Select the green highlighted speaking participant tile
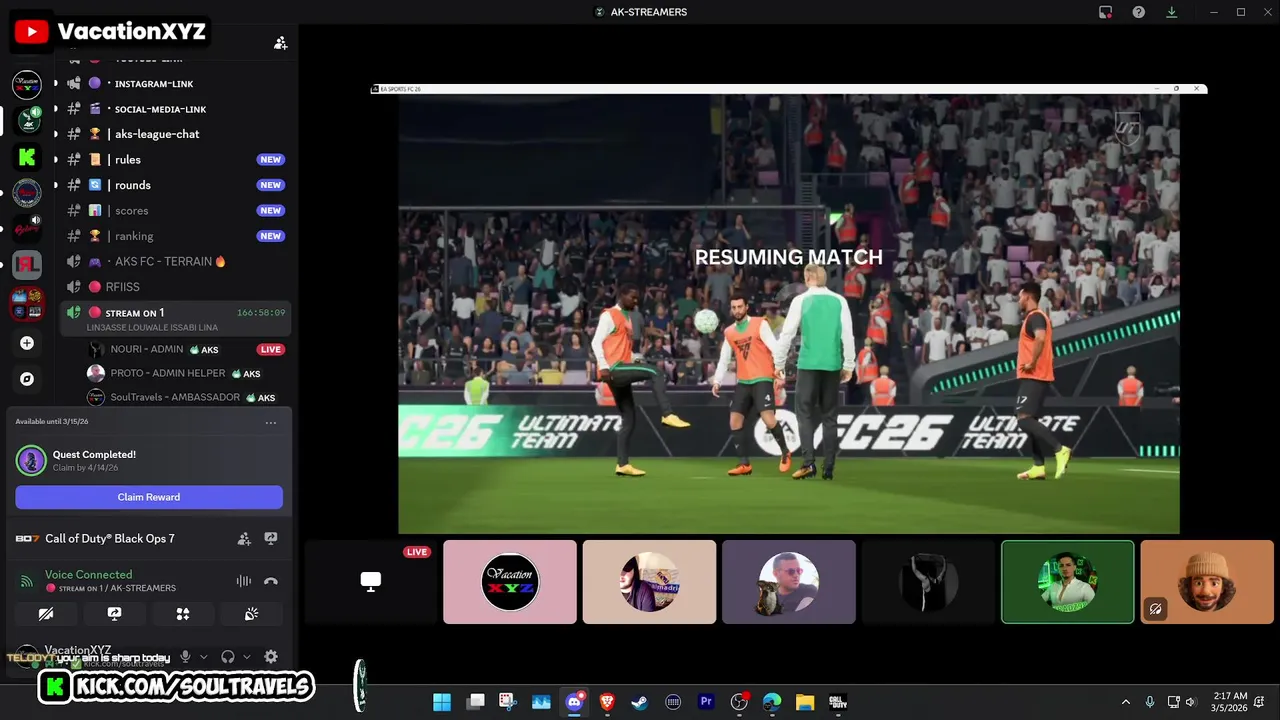1280x720 pixels. 1068,582
